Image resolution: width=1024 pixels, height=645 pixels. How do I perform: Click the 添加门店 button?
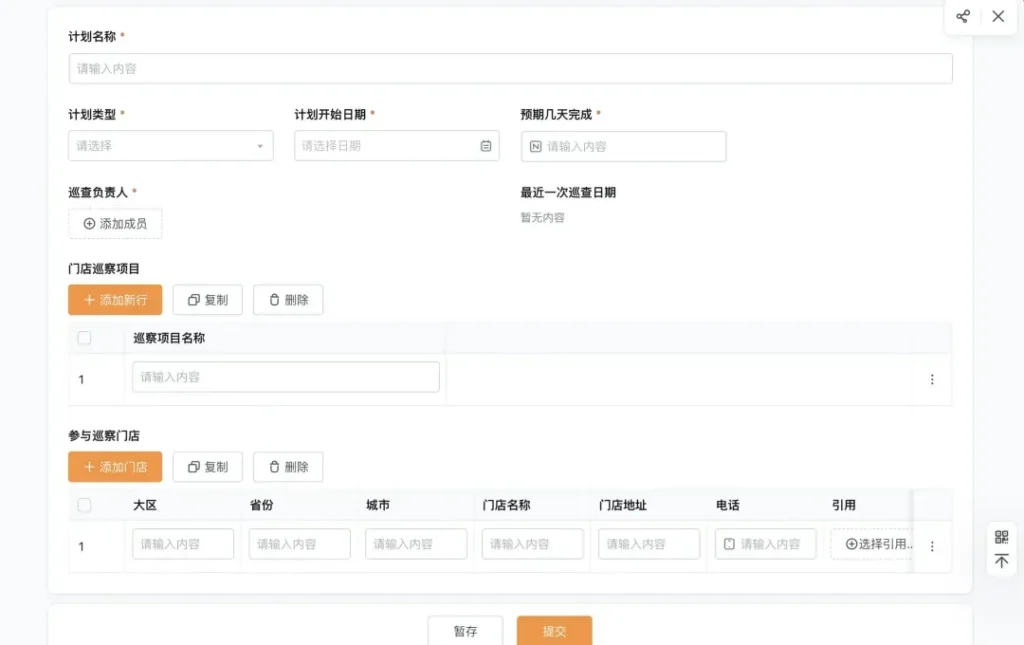pos(115,467)
